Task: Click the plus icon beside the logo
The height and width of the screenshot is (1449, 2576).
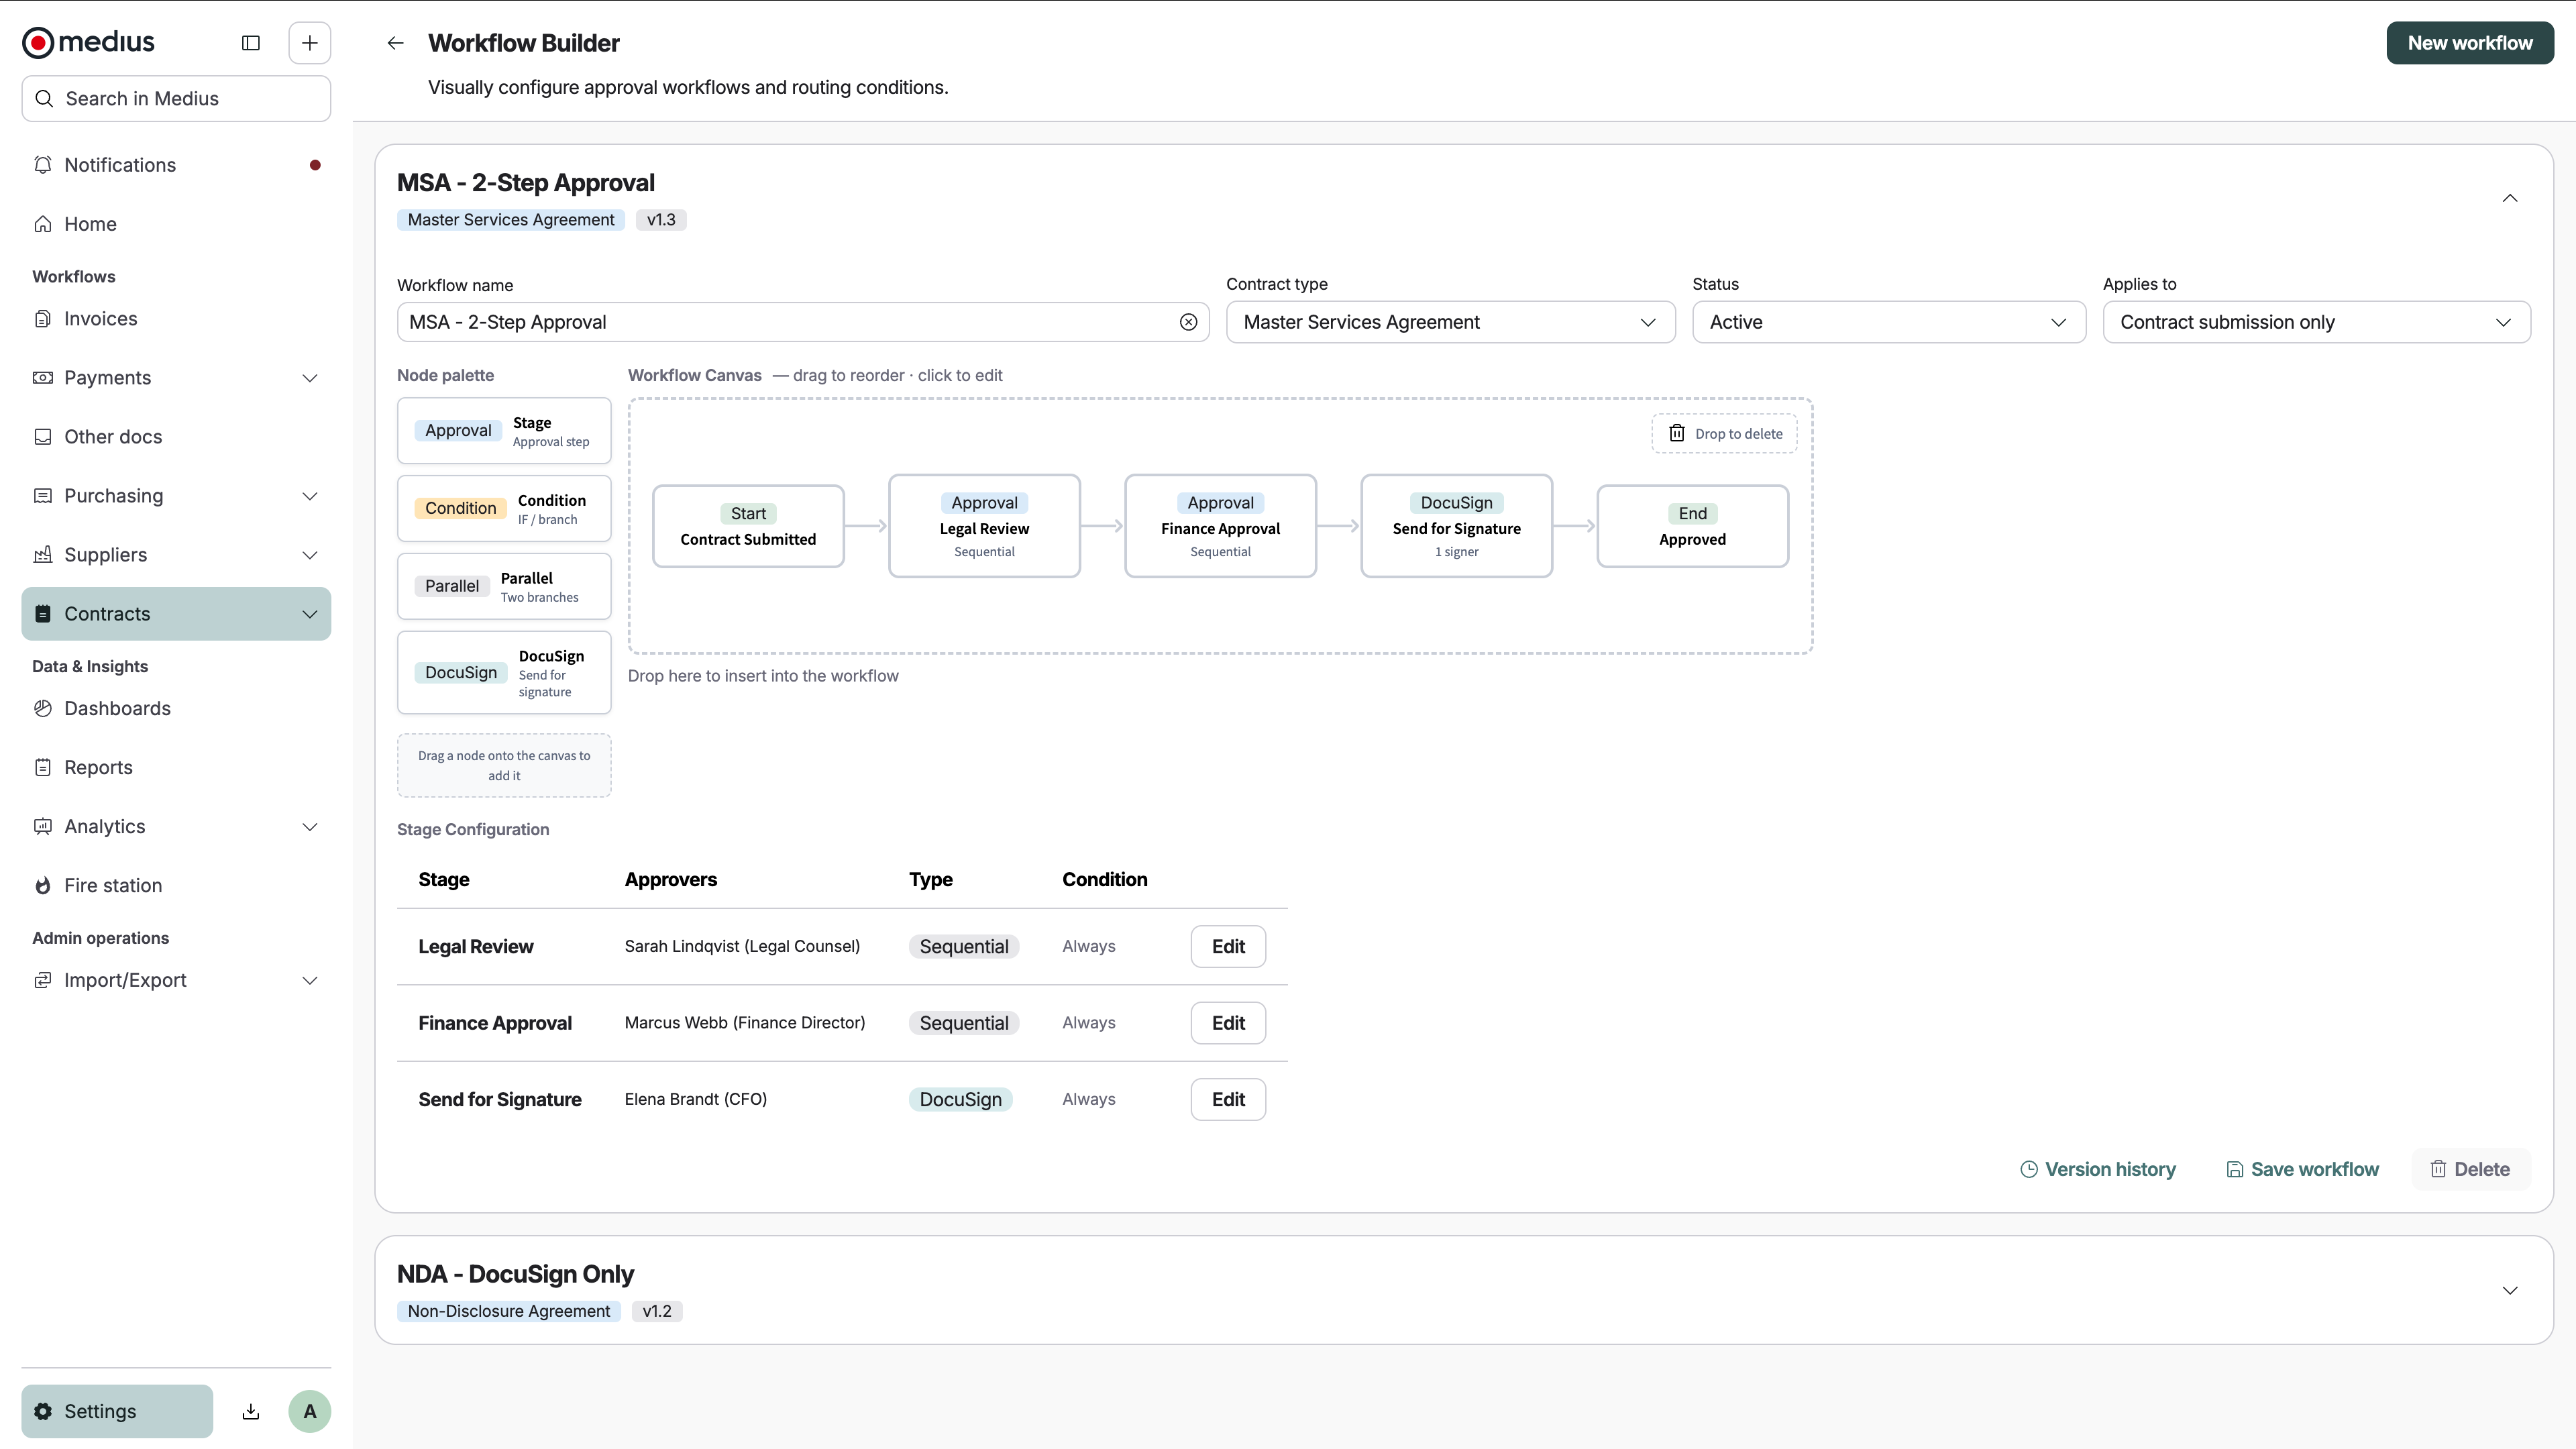Action: [310, 43]
